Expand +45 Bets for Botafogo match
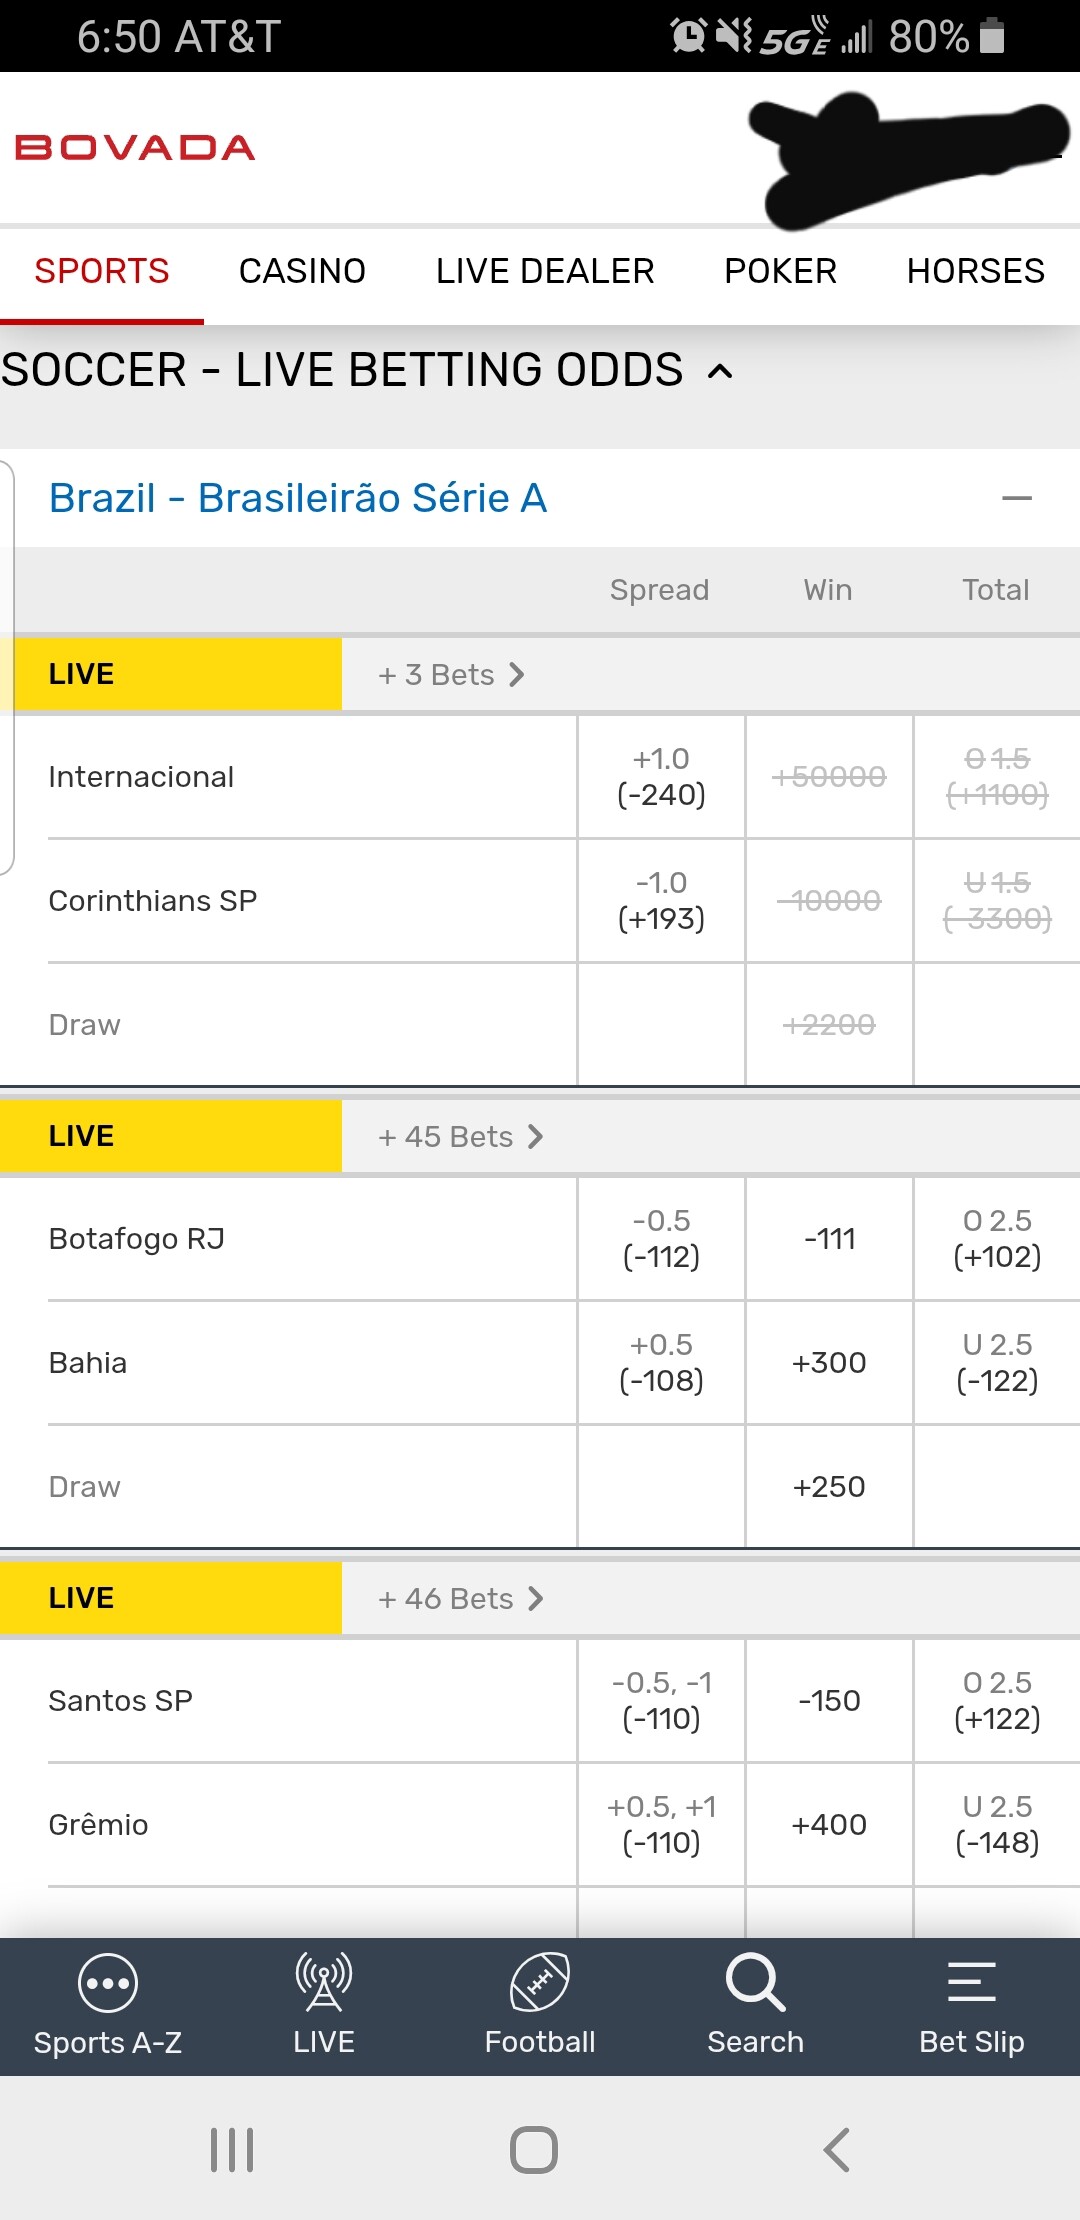The height and width of the screenshot is (2220, 1080). [x=460, y=1137]
